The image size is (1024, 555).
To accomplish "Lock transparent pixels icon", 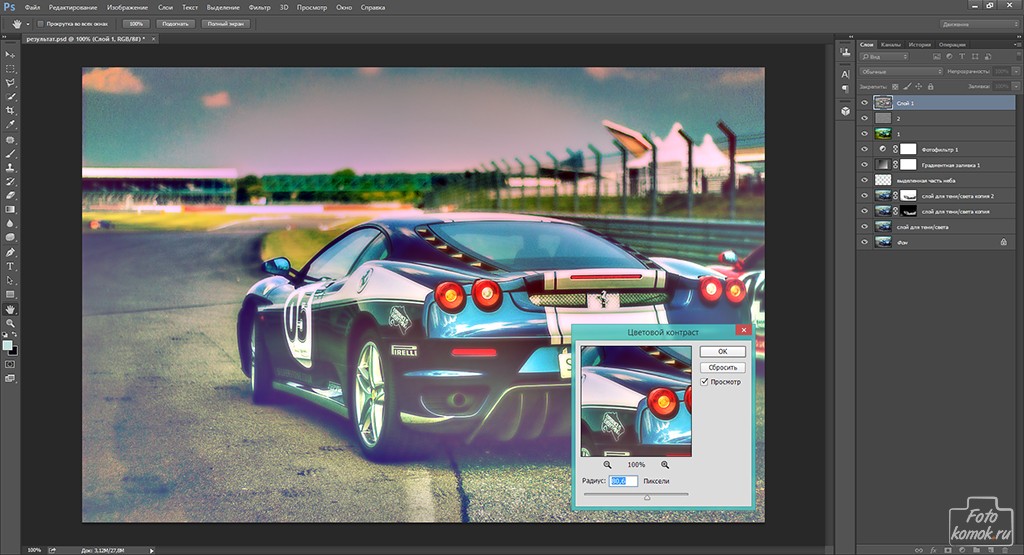I will point(895,86).
